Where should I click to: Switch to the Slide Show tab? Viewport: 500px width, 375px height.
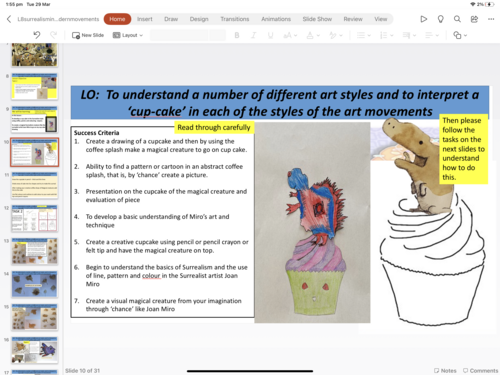point(317,19)
